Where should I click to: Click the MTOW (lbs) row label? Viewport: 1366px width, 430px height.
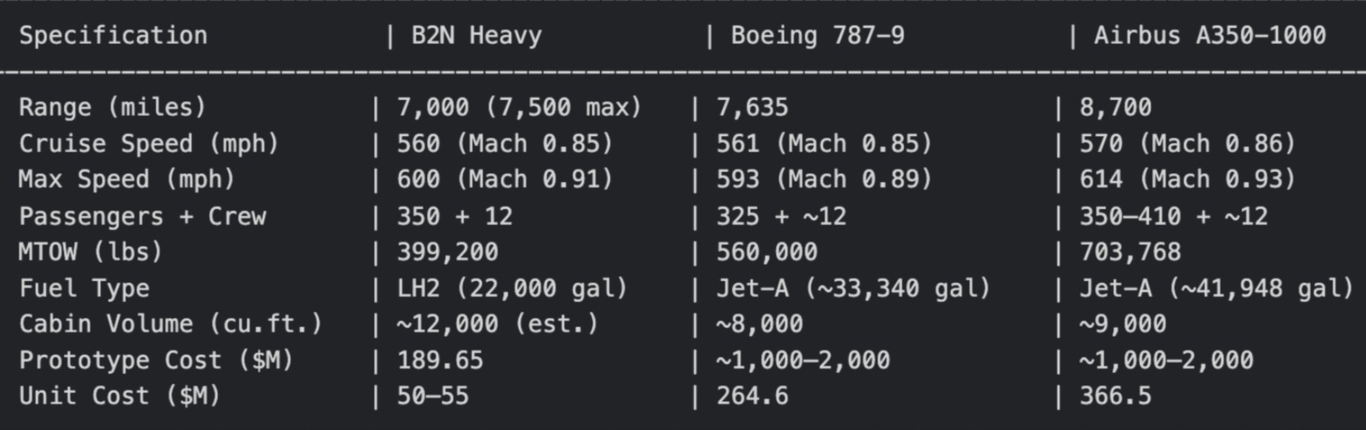click(x=91, y=252)
